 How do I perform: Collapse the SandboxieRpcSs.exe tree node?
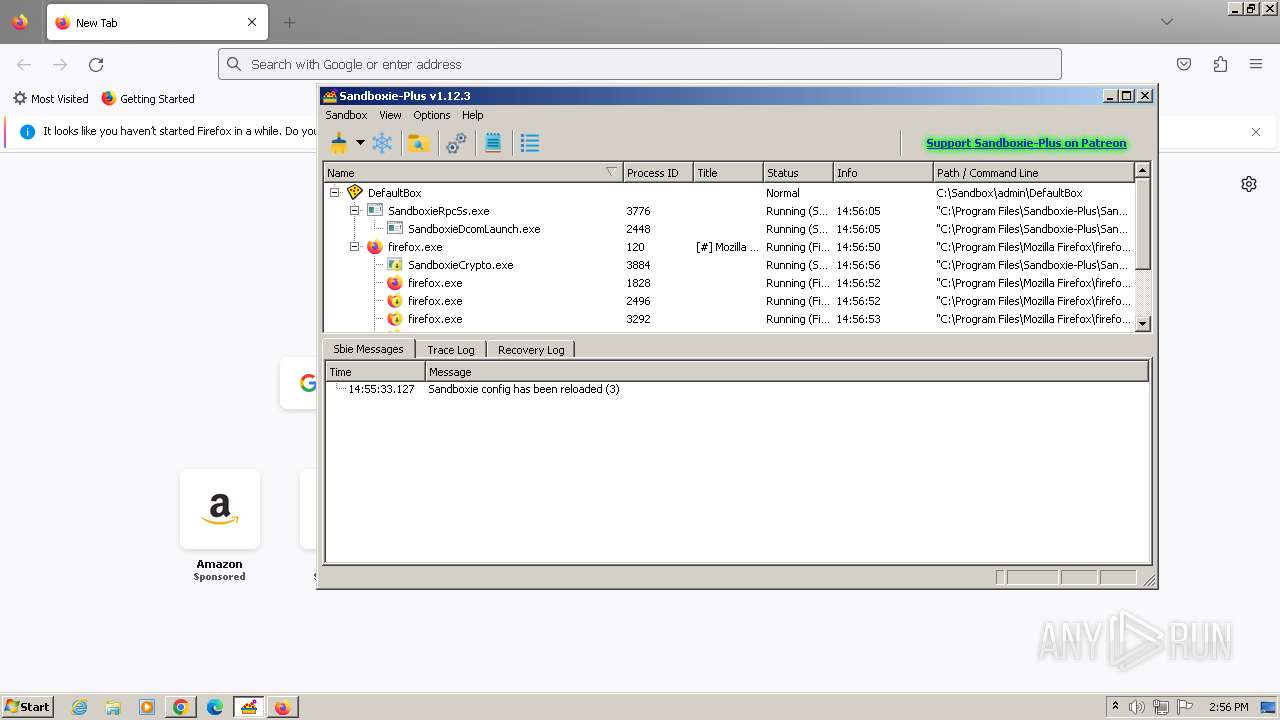coord(355,211)
